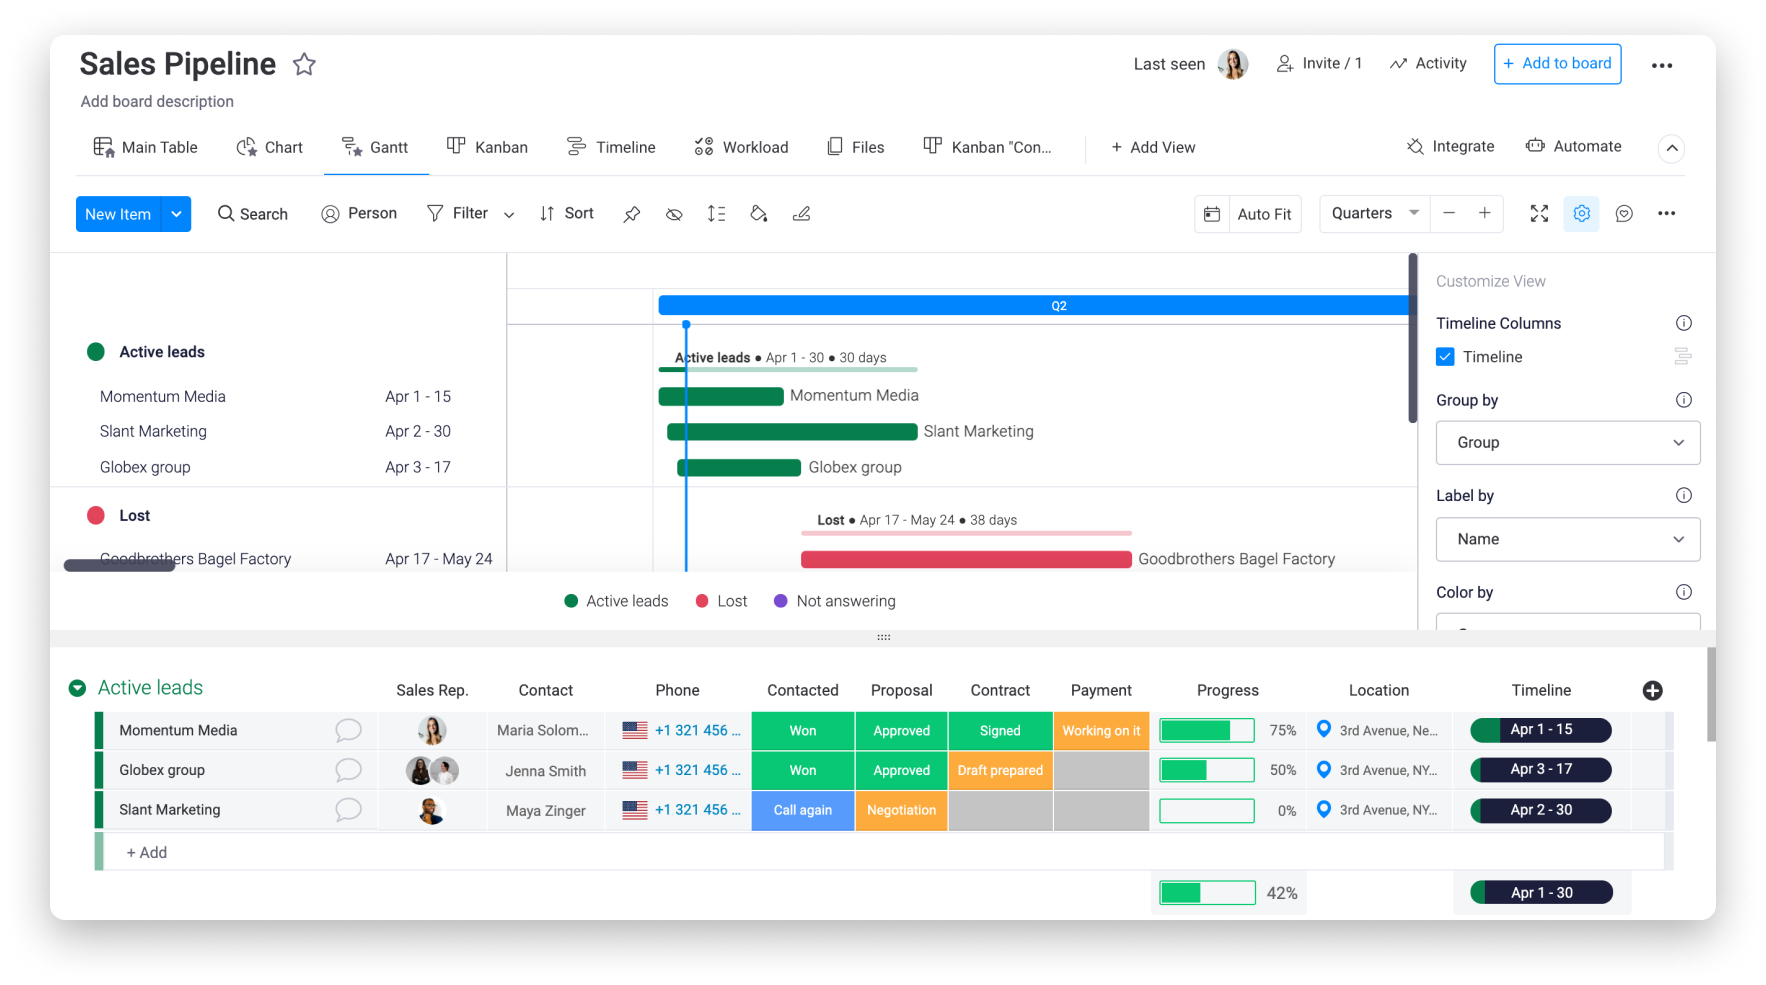Zoom out the Gantt with minus icon
The height and width of the screenshot is (985, 1766).
coord(1448,213)
